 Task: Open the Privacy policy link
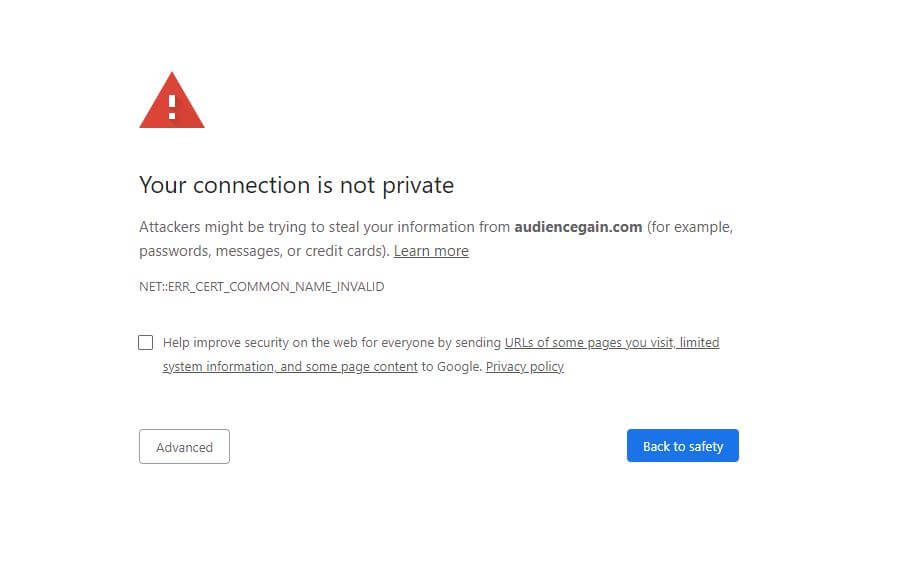[525, 367]
